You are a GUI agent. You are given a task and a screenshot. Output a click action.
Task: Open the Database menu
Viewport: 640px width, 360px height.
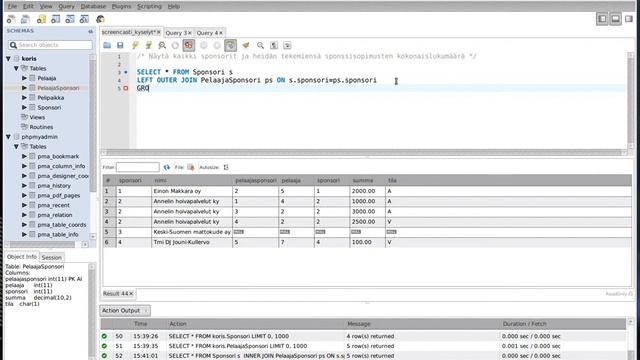click(x=93, y=7)
